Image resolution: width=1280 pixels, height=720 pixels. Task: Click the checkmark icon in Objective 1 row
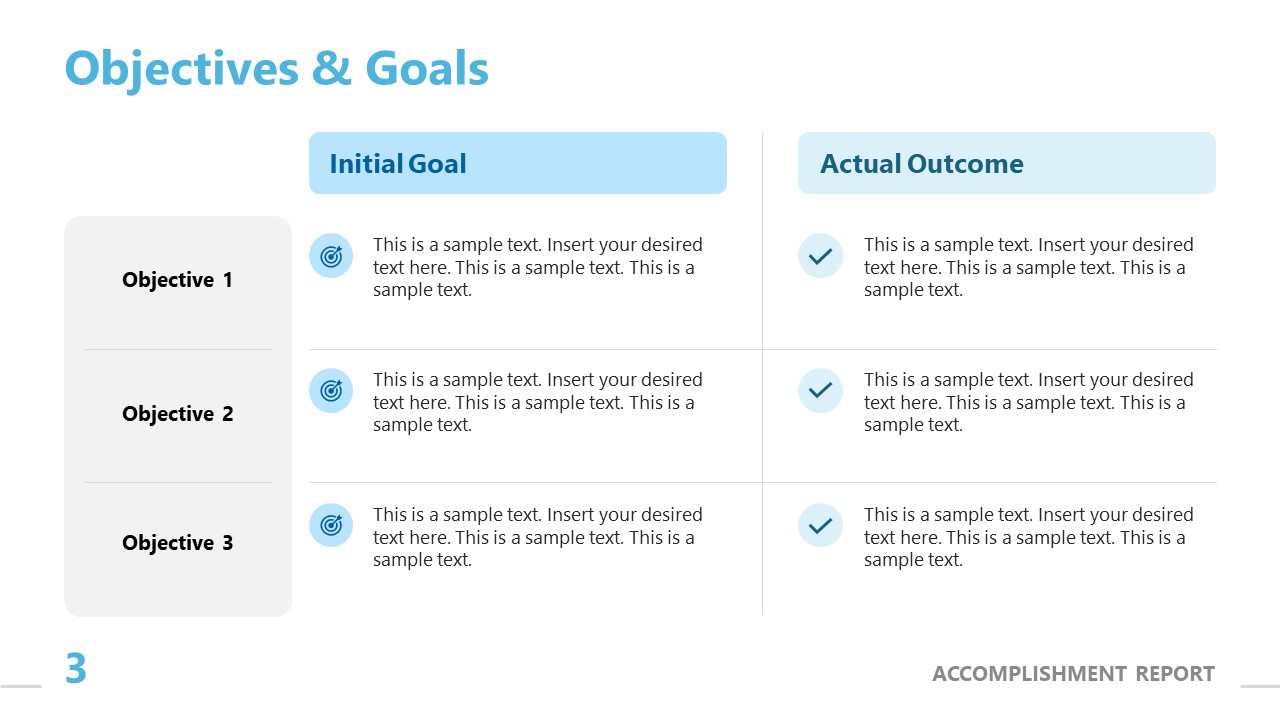coord(820,256)
